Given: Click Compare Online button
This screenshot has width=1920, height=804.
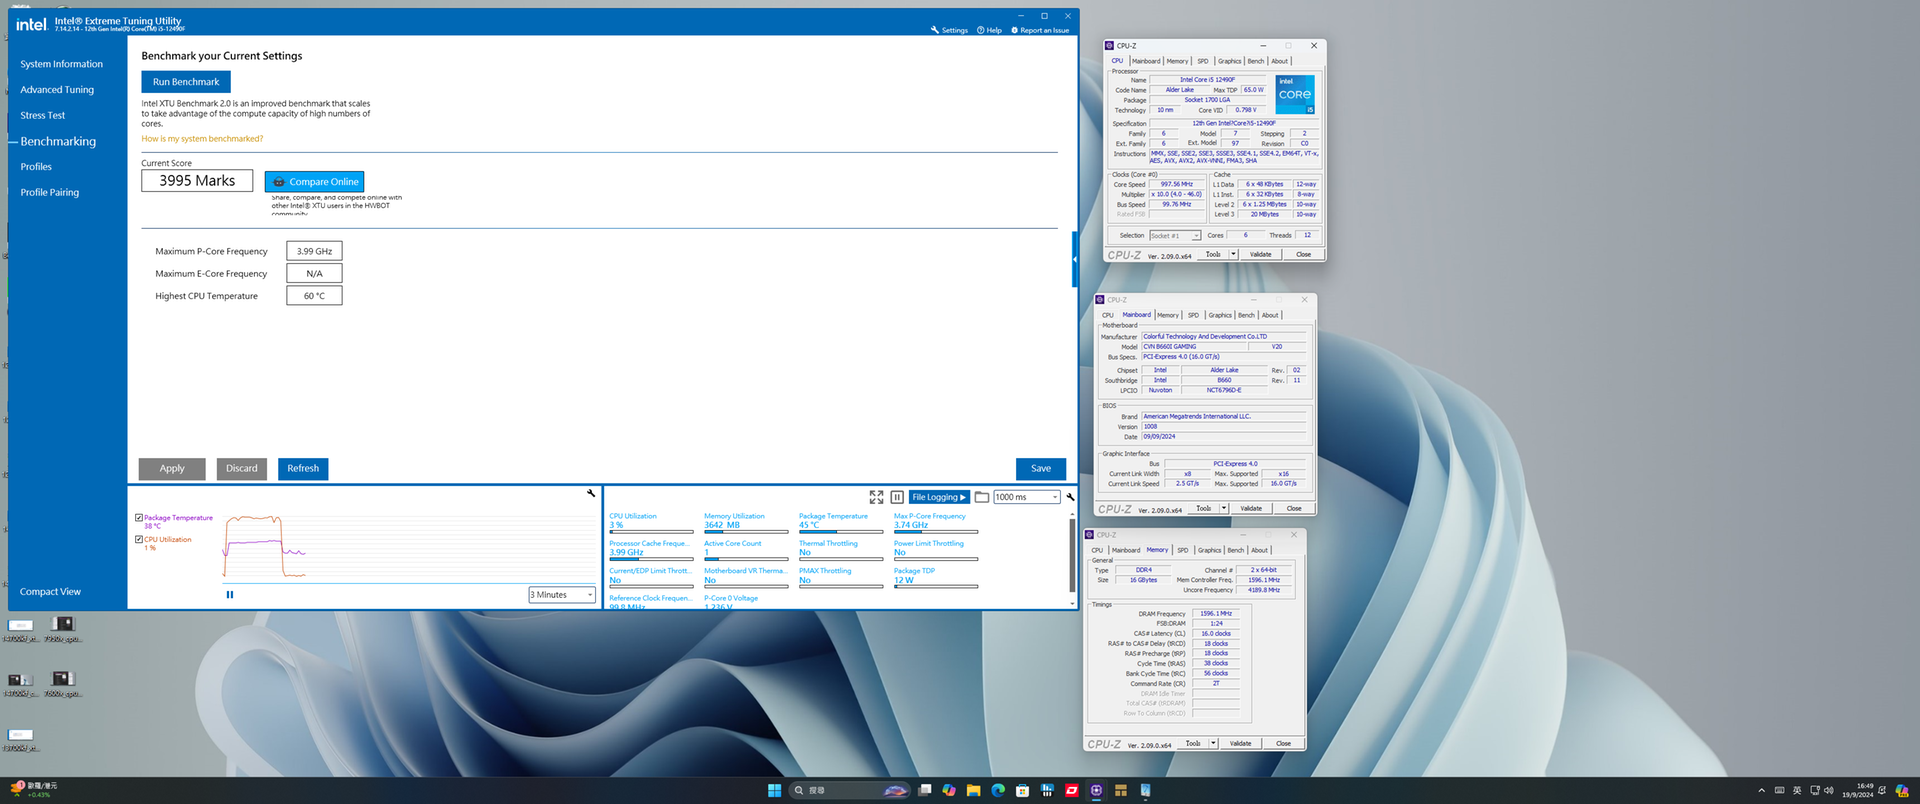Looking at the screenshot, I should 314,182.
